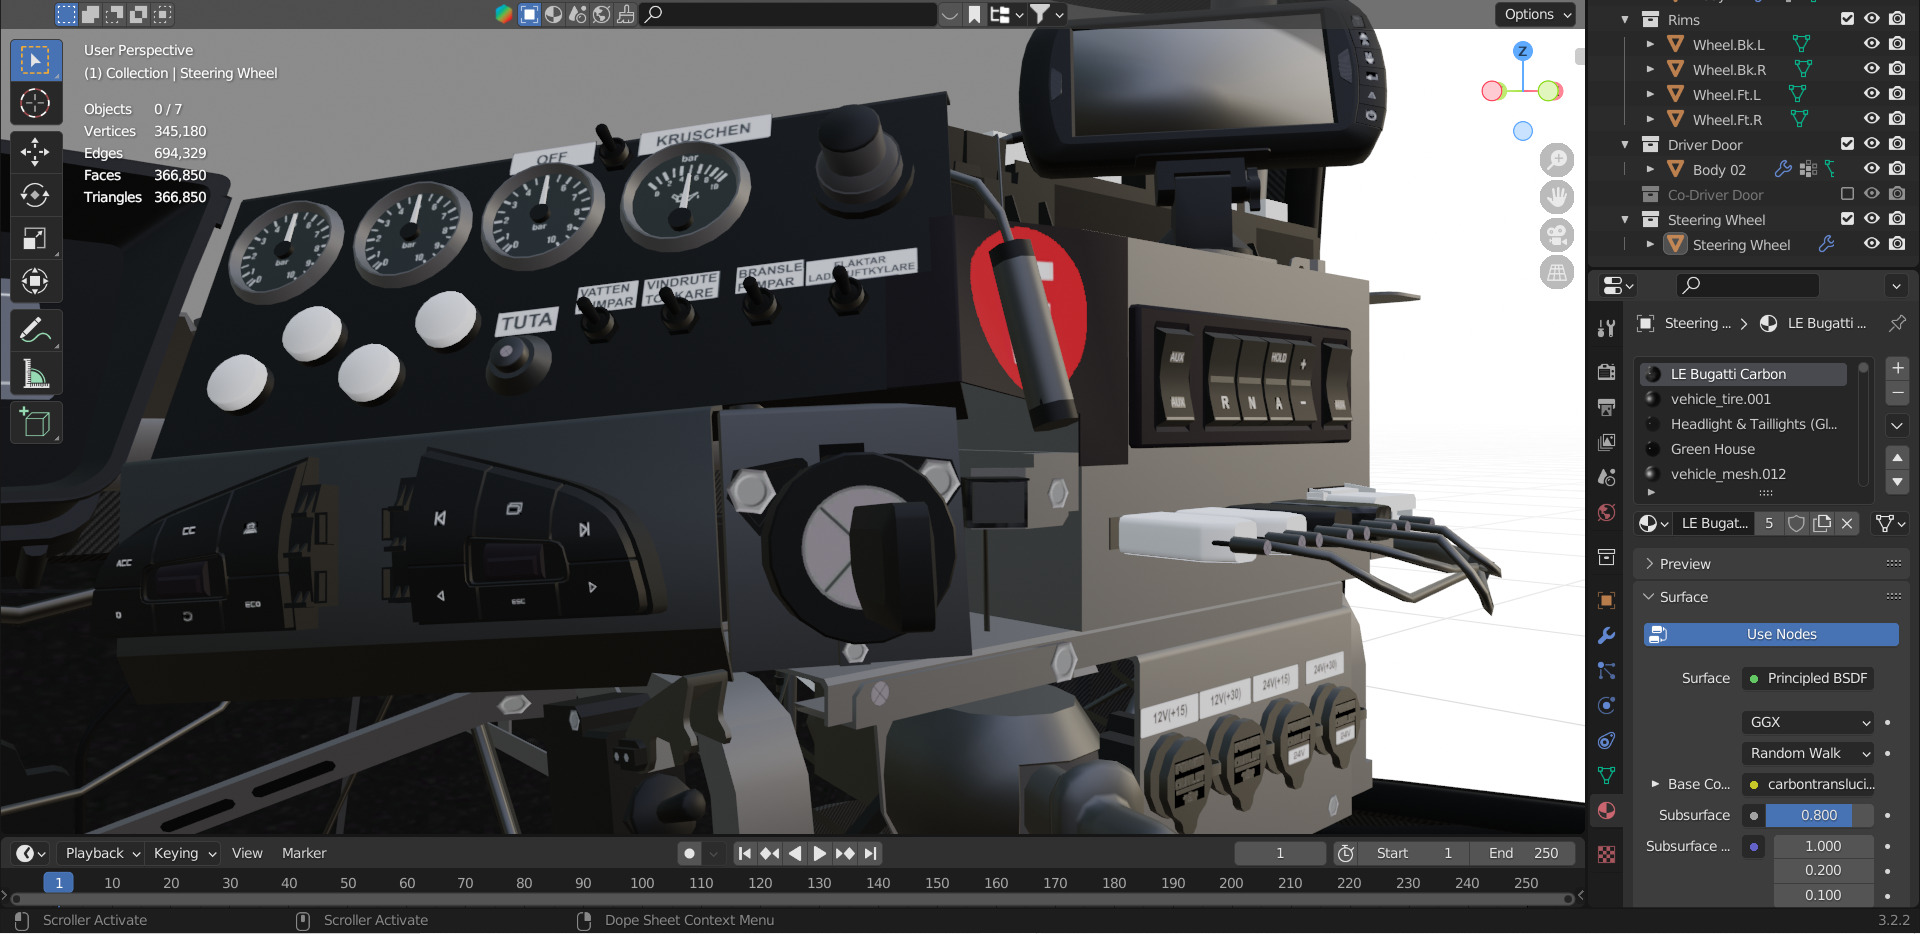Screen dimensions: 1920x934
Task: Pin the properties context
Action: (1896, 323)
